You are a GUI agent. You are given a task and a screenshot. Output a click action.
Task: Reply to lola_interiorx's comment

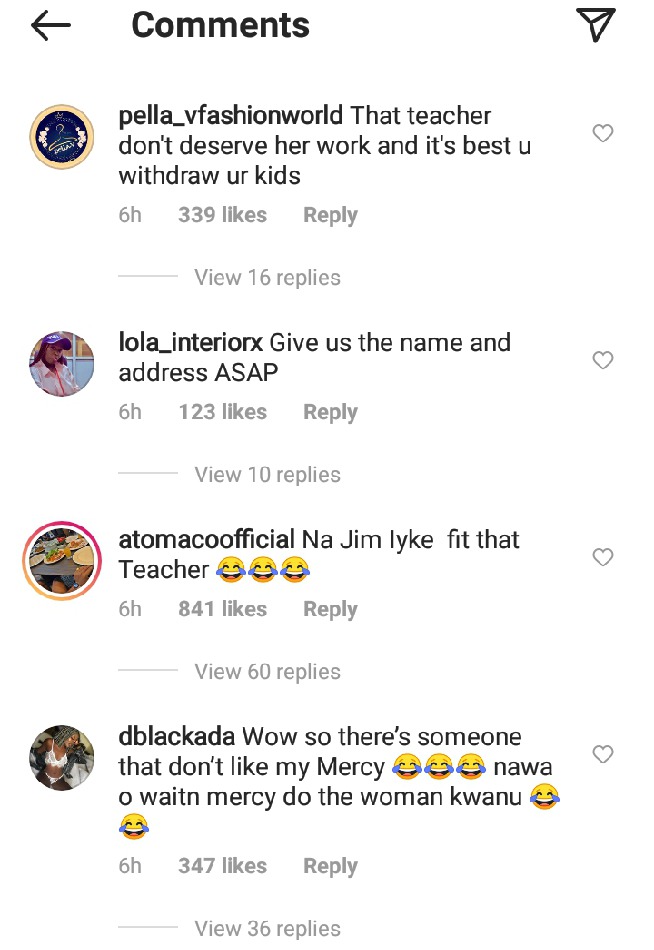pos(330,412)
